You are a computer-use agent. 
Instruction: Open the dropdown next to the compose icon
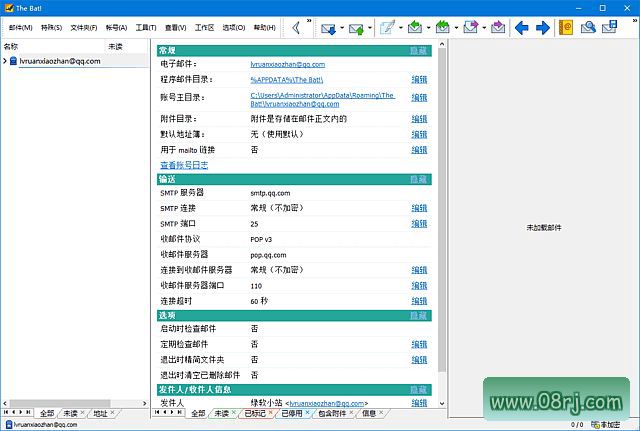[401, 28]
